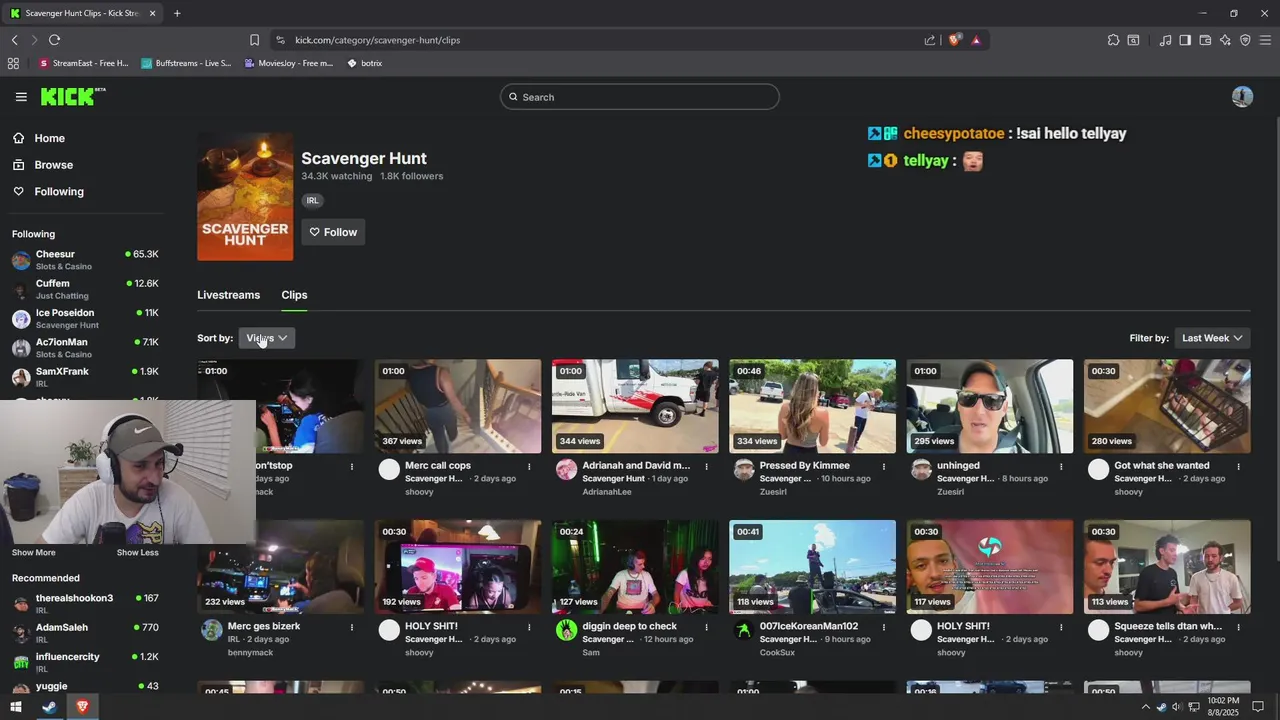
Task: Play the Merc call cops clip thumbnail
Action: [x=457, y=406]
